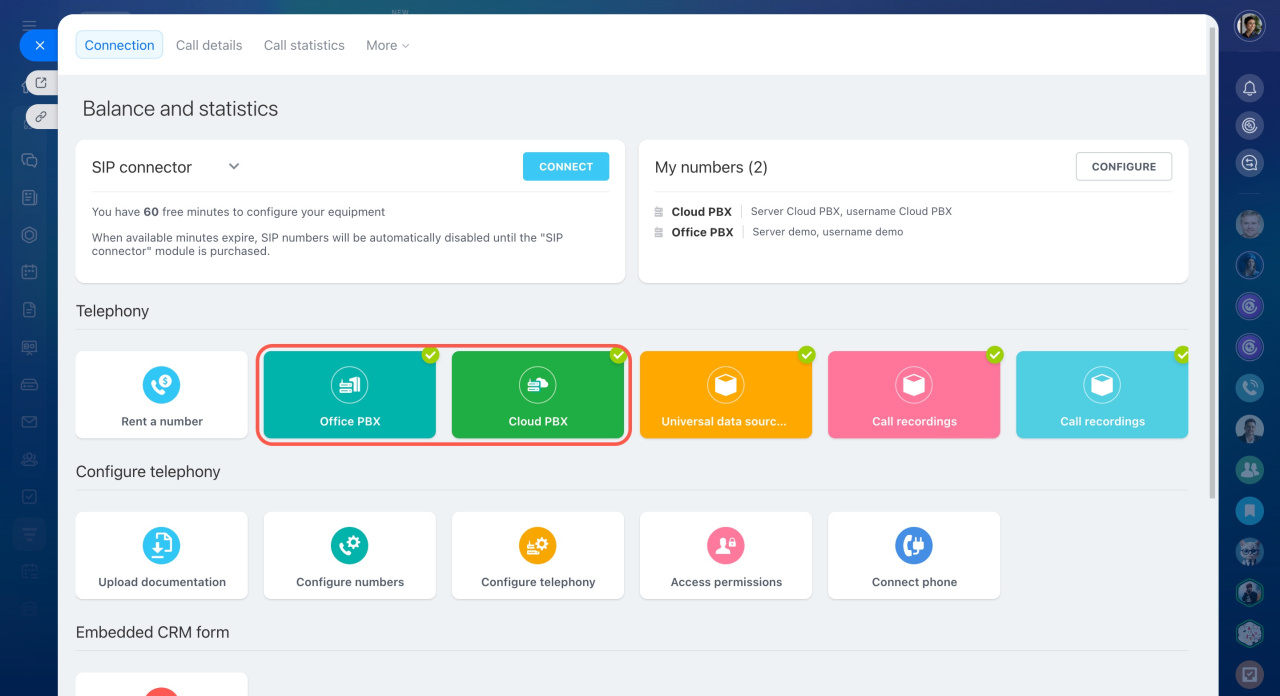Switch to the Call statistics tab
Viewport: 1280px width, 696px height.
[304, 45]
